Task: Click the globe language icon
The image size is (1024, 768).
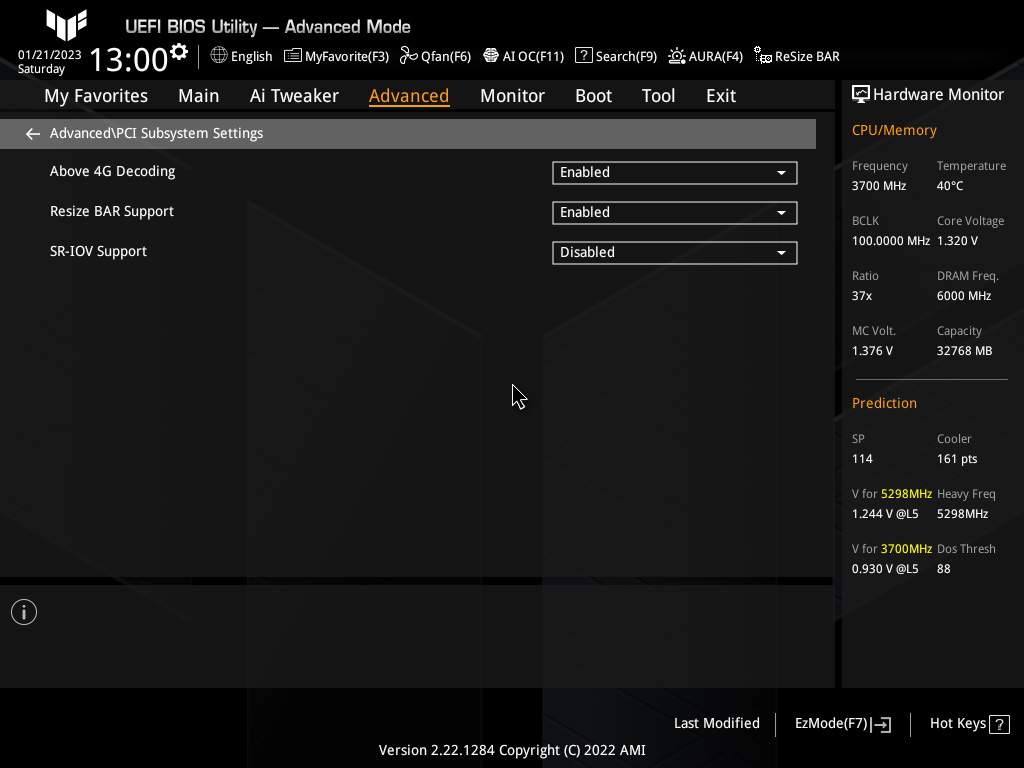Action: click(219, 56)
